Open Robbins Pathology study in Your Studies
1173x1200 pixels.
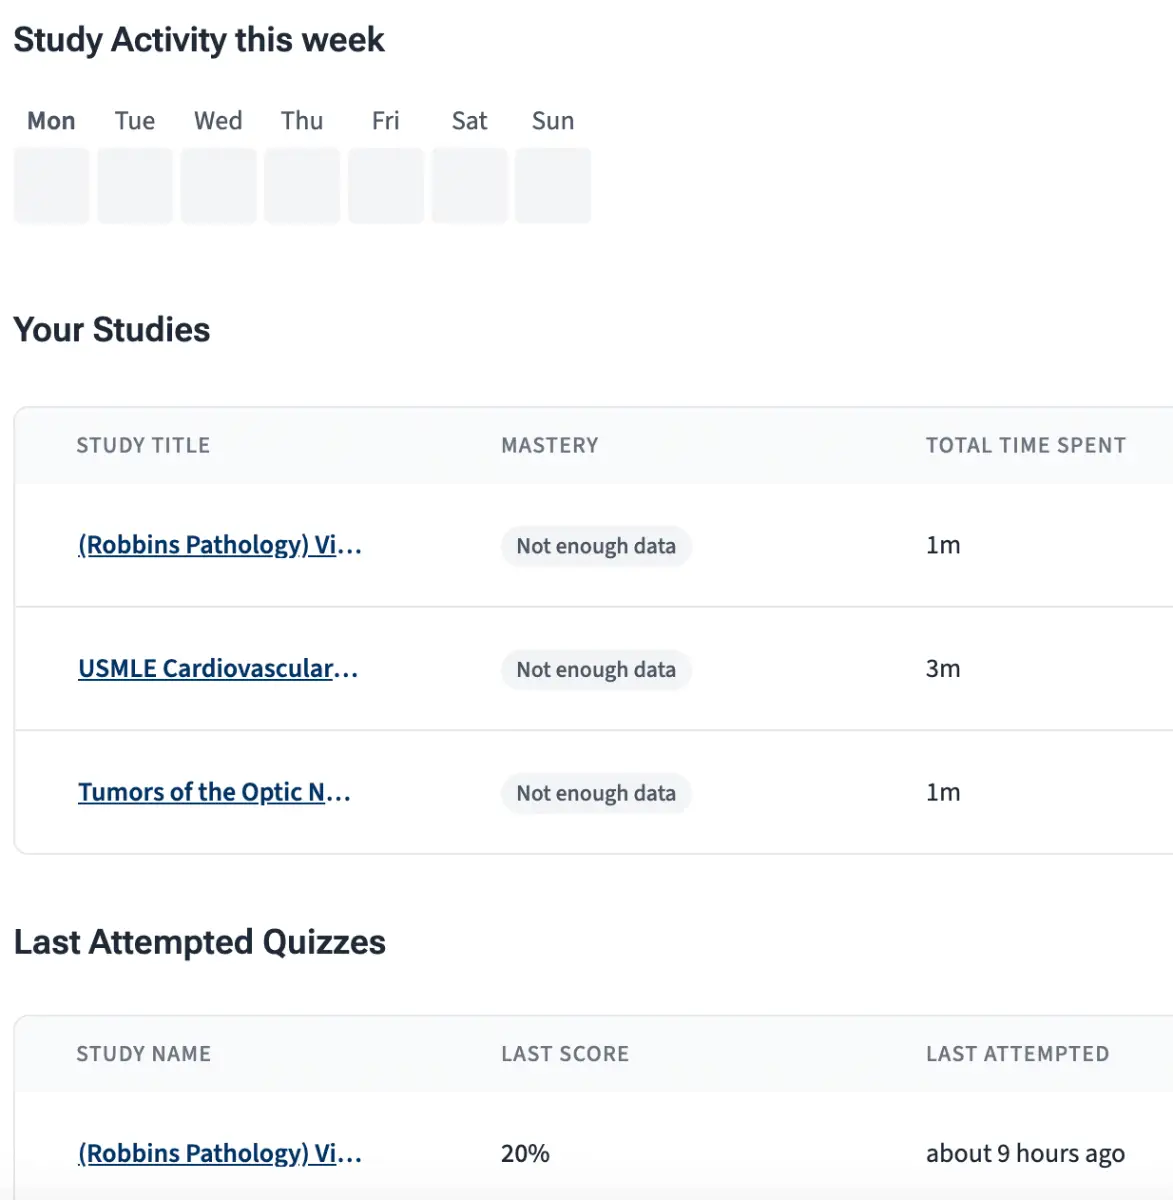(x=219, y=545)
